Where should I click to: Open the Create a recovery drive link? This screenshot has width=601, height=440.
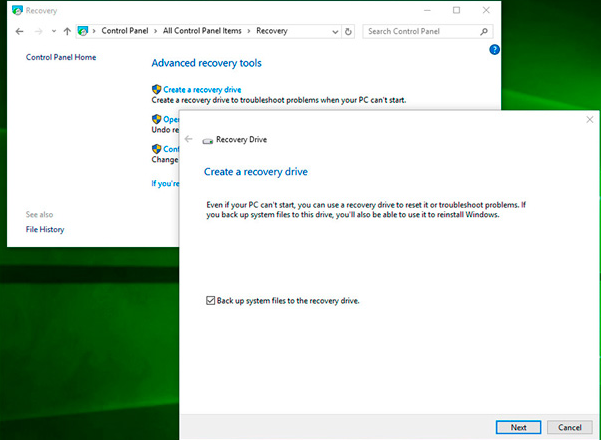point(202,90)
